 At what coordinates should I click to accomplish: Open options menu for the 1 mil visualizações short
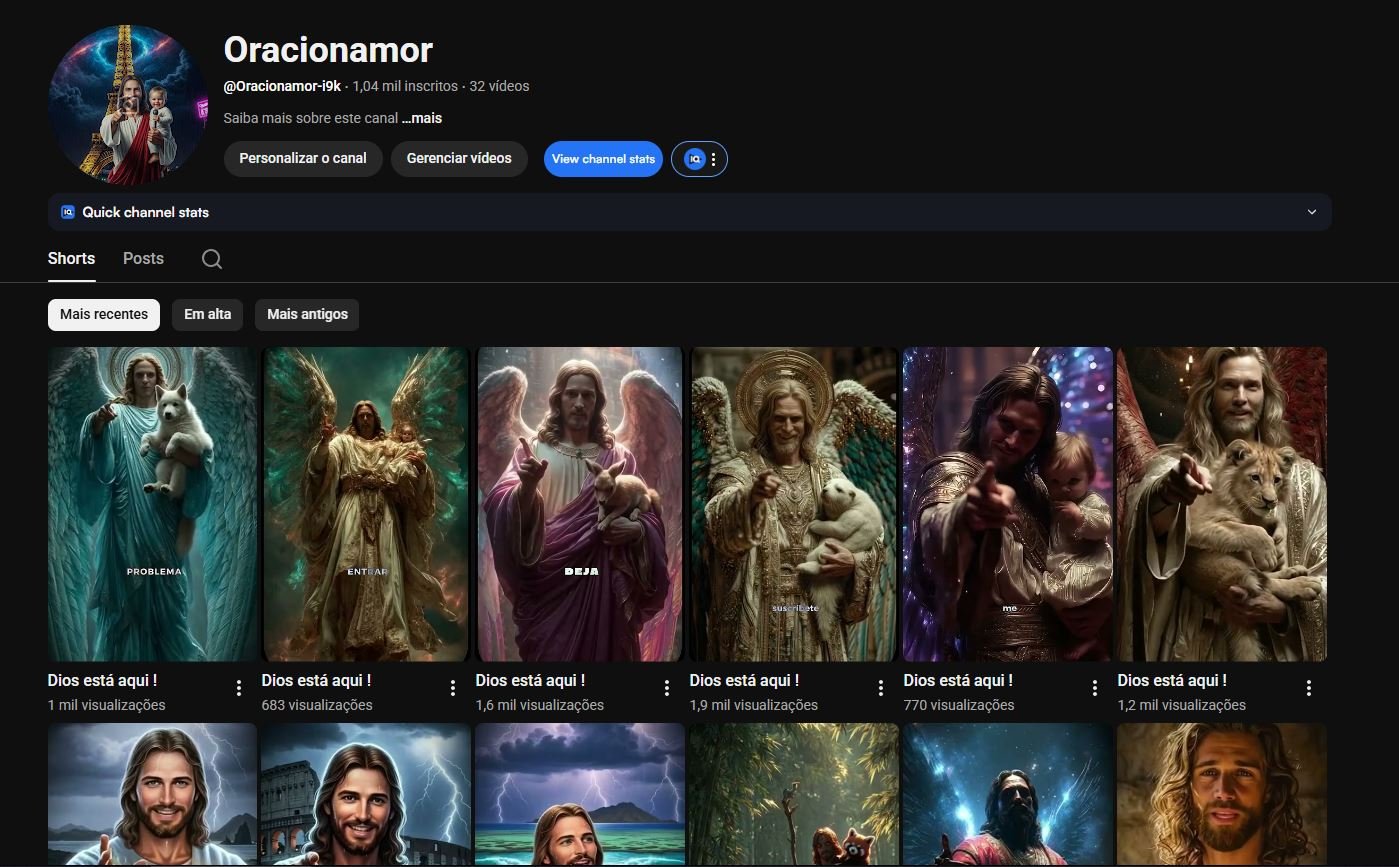(x=239, y=688)
